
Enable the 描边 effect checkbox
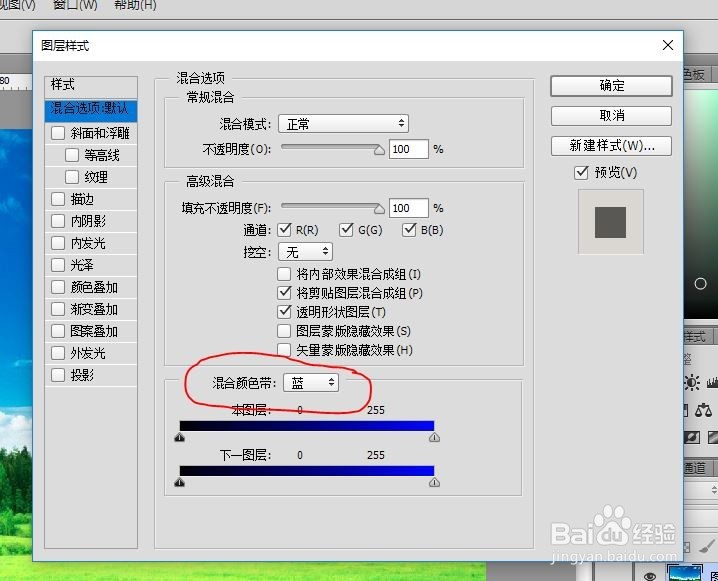58,199
